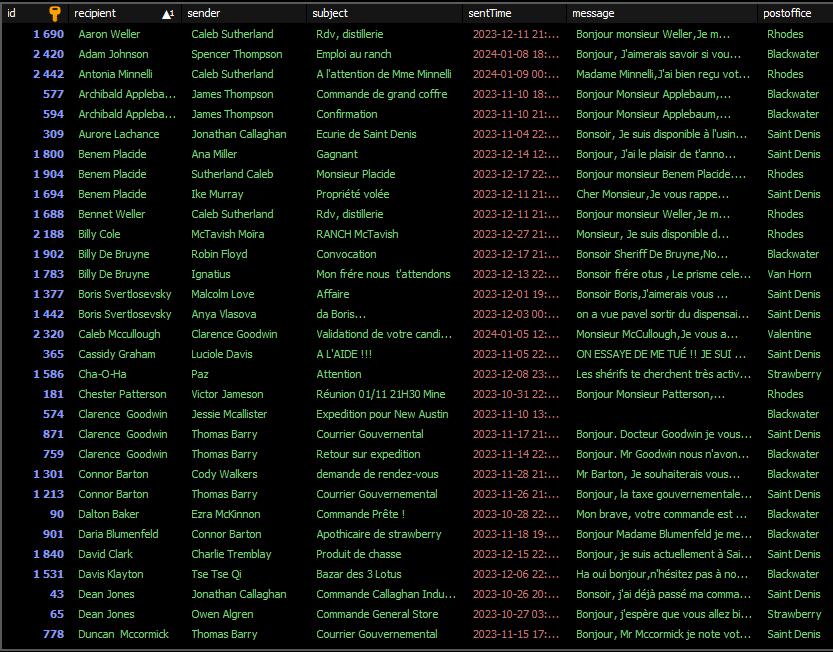Select recipient cell Billy Cole
833x652 pixels.
point(99,234)
